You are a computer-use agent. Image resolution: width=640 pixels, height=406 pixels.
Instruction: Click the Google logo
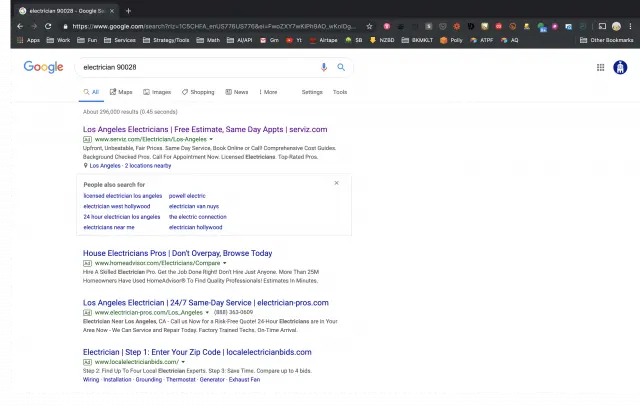[x=43, y=67]
